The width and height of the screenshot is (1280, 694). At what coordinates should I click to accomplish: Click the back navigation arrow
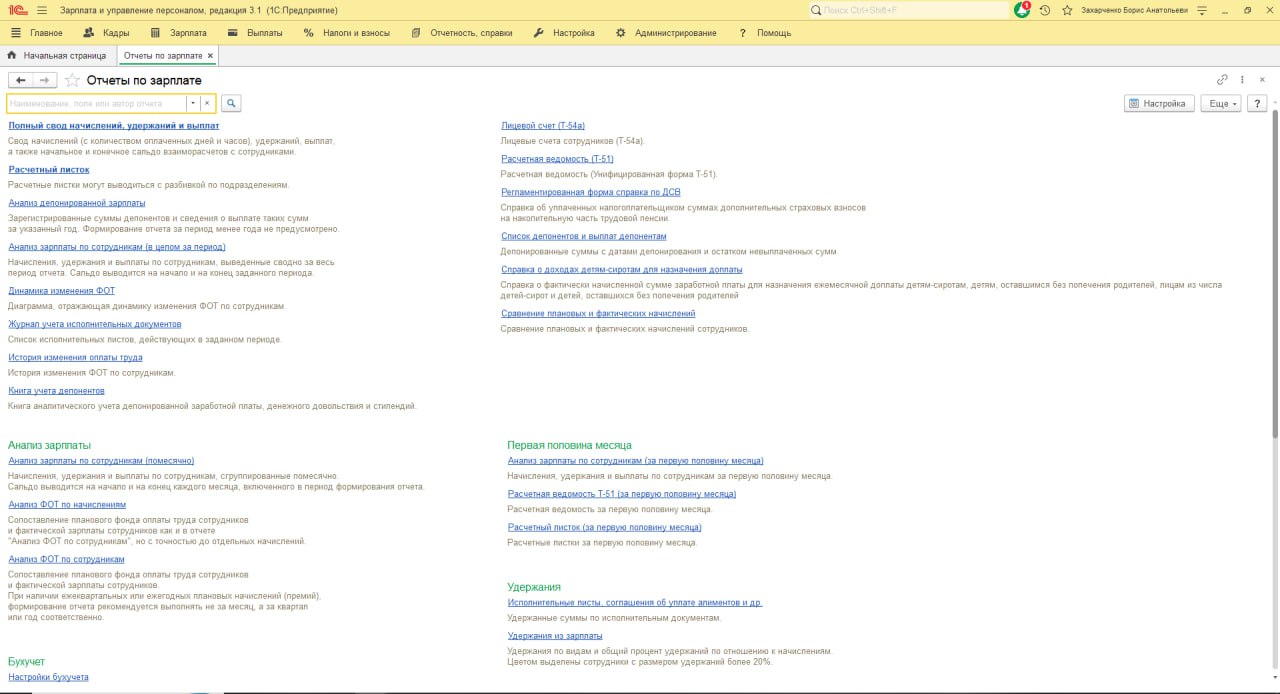[x=18, y=79]
